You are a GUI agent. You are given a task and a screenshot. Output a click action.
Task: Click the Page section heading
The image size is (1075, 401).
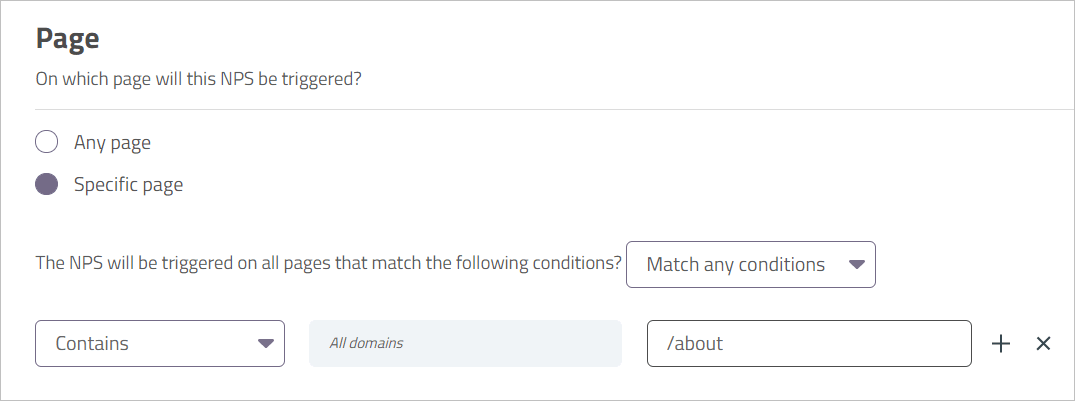coord(68,39)
